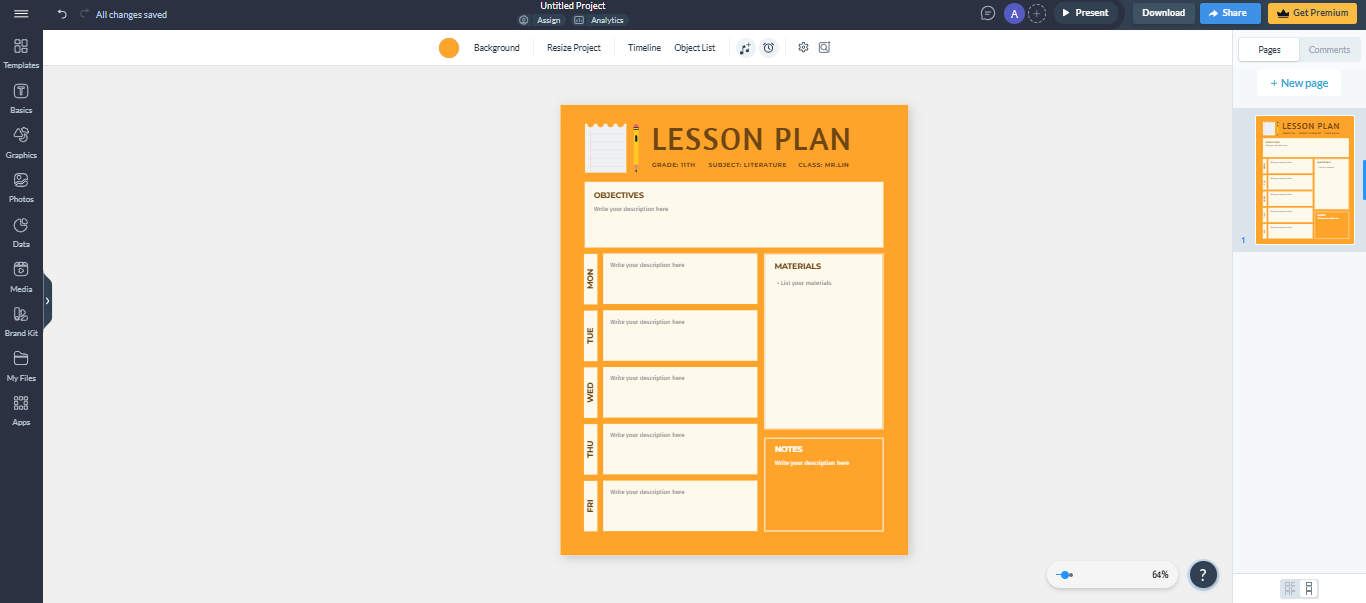Open the Photos panel

20,185
